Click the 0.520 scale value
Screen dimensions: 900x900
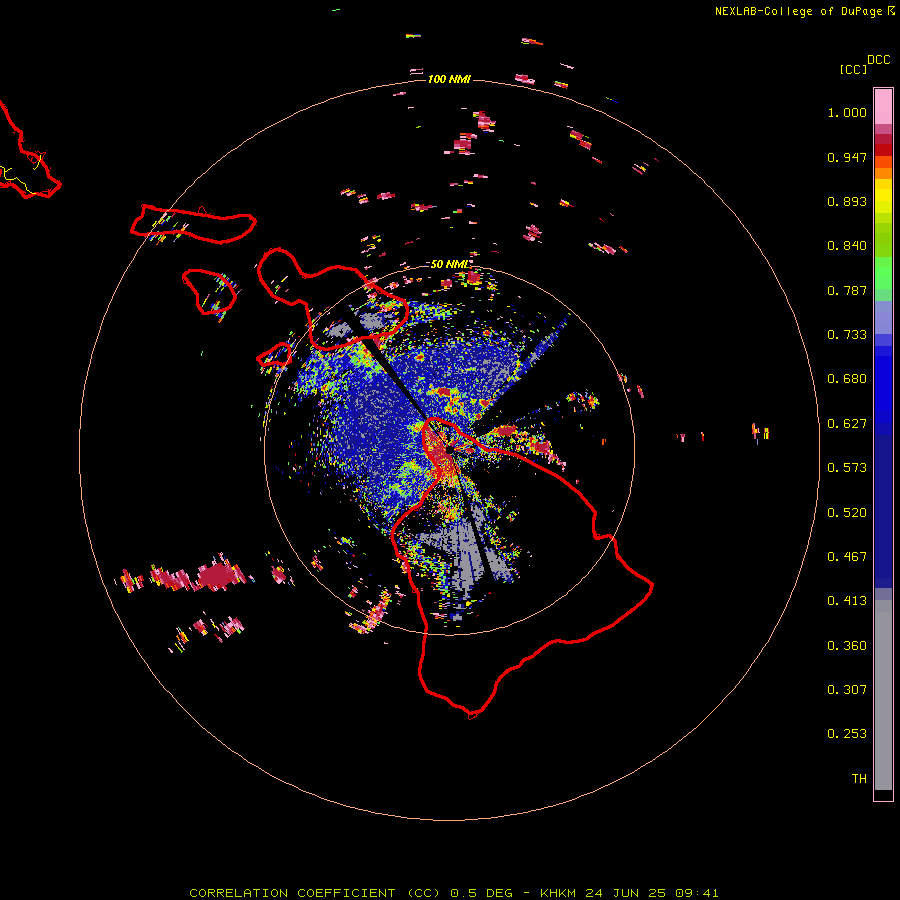click(x=847, y=513)
